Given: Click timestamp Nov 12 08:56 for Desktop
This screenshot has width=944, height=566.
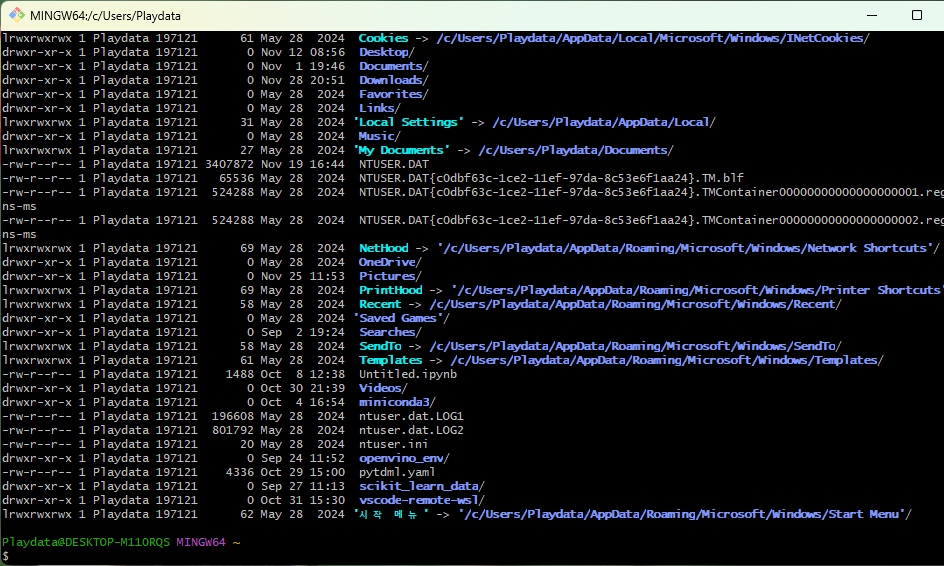Looking at the screenshot, I should point(303,52).
